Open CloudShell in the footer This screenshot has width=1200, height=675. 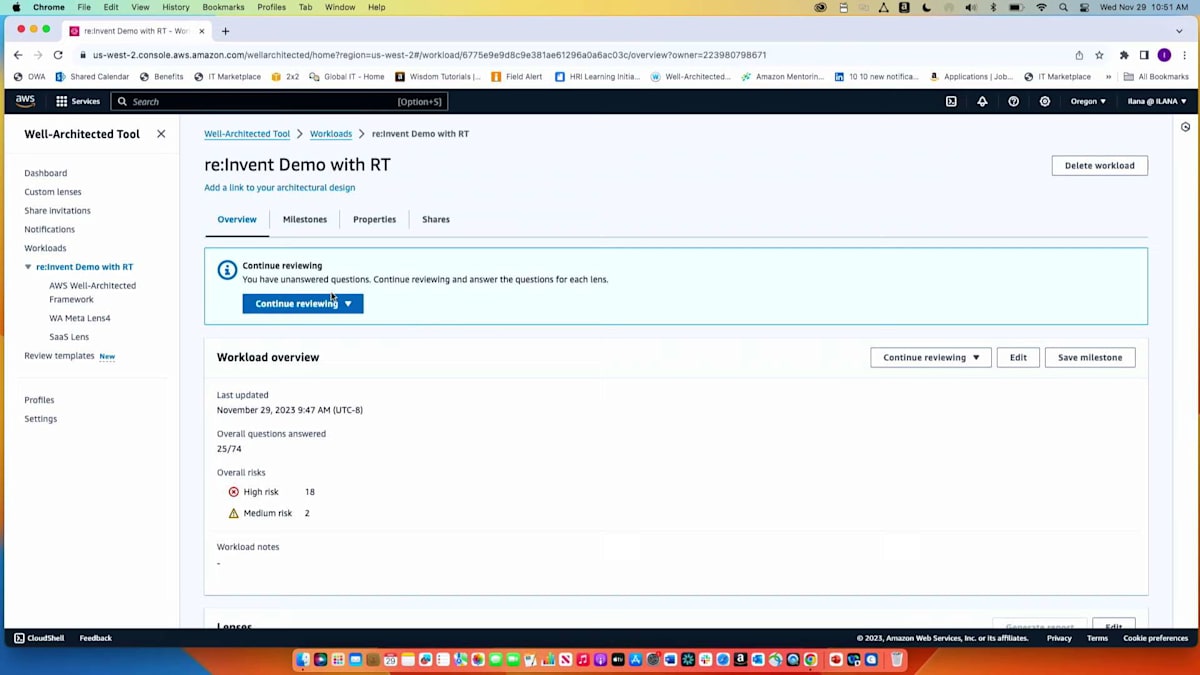pyautogui.click(x=39, y=638)
